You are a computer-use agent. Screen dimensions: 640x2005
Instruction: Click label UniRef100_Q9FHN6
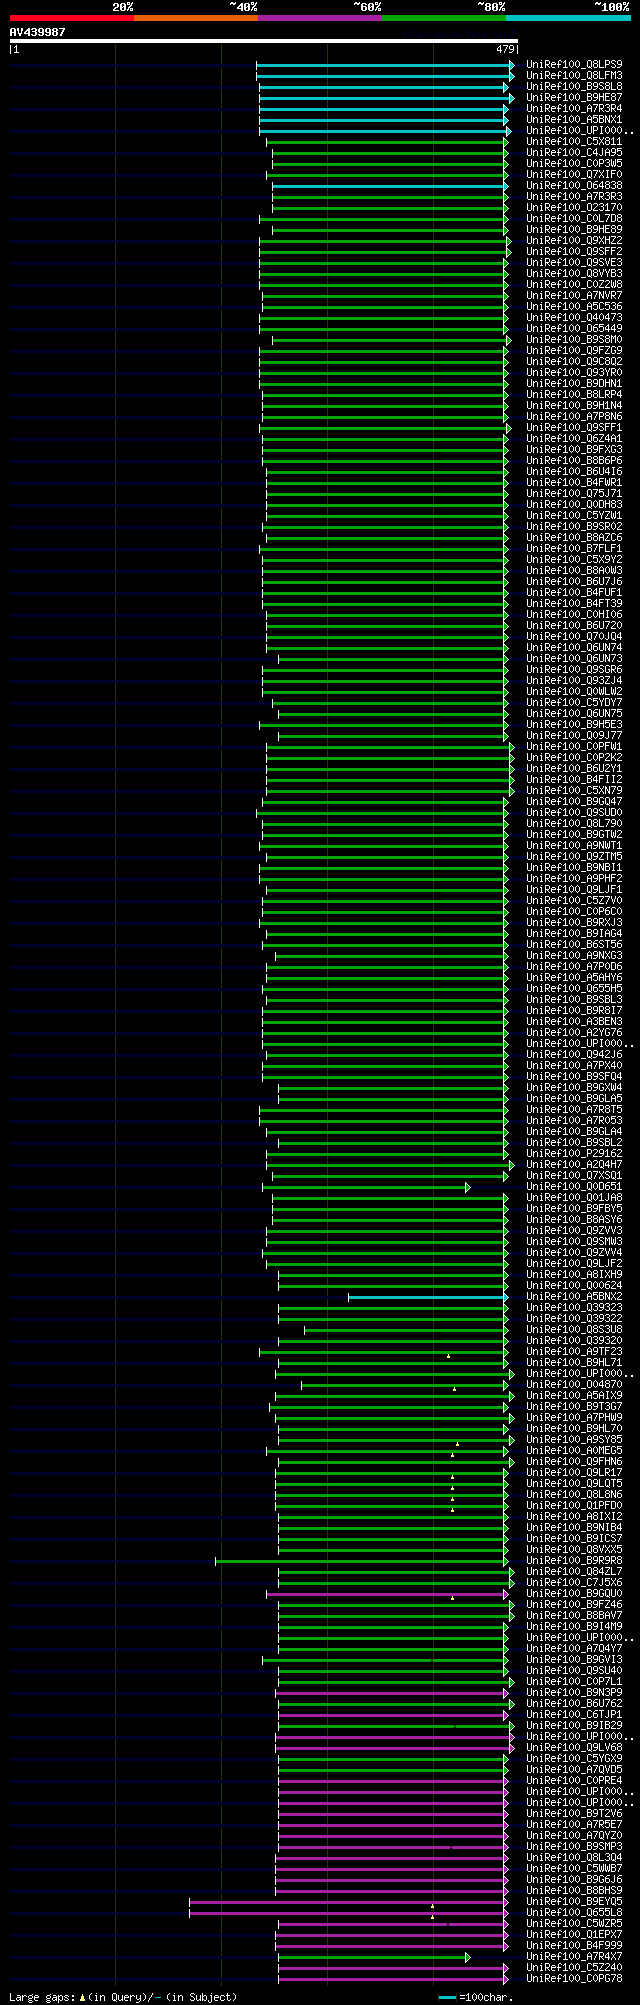click(x=574, y=1461)
